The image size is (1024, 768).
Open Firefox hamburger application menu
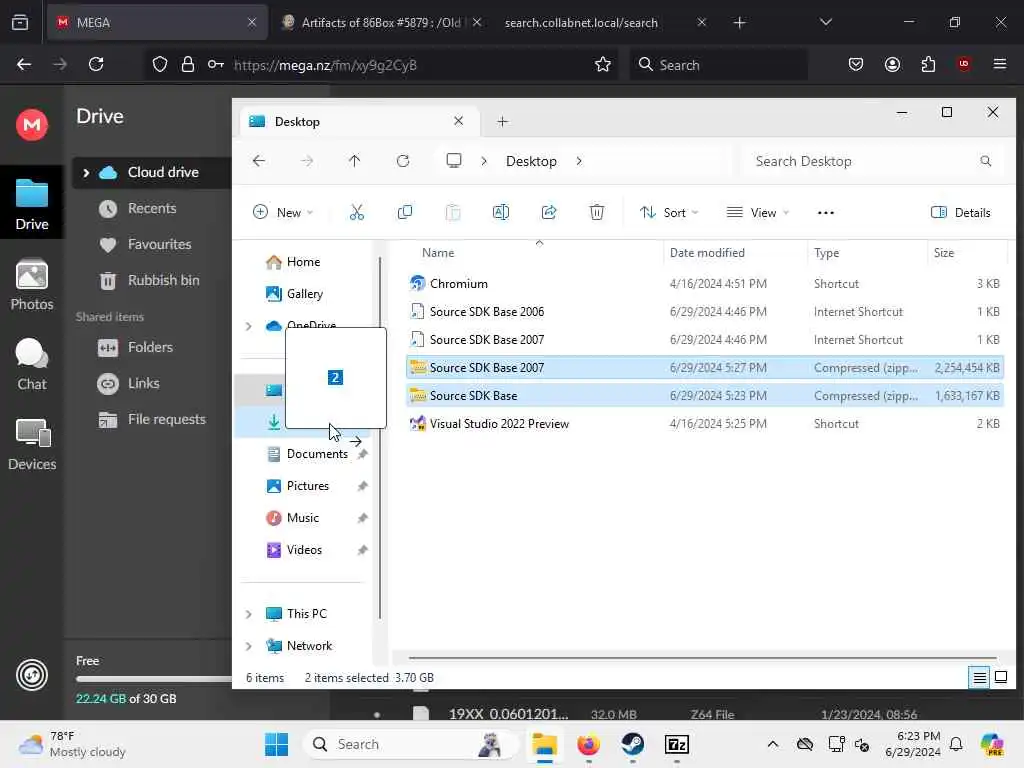point(1000,64)
